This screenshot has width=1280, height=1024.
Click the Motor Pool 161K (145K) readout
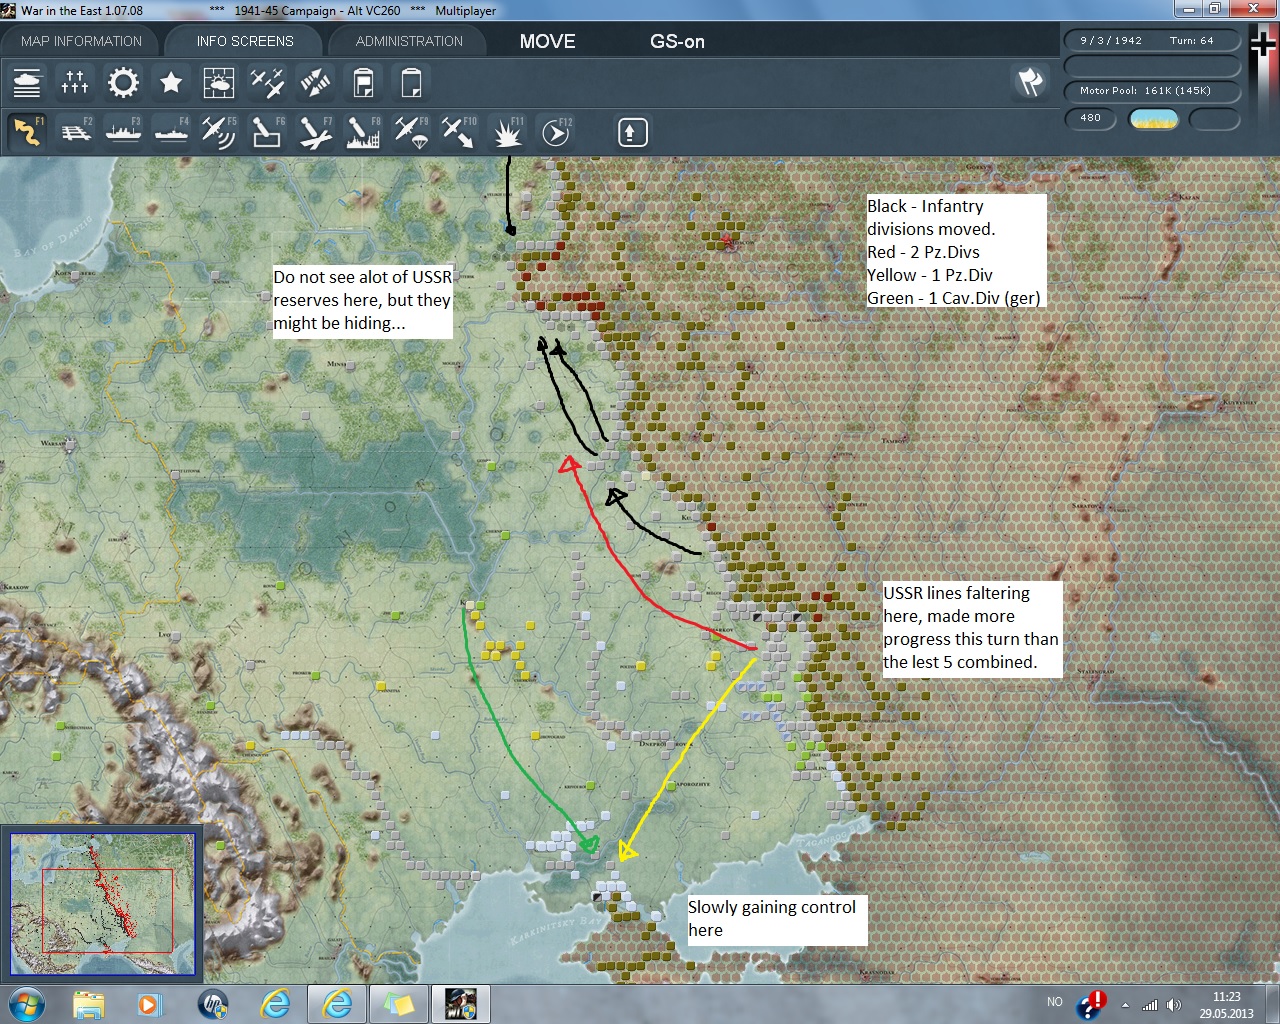pyautogui.click(x=1152, y=91)
